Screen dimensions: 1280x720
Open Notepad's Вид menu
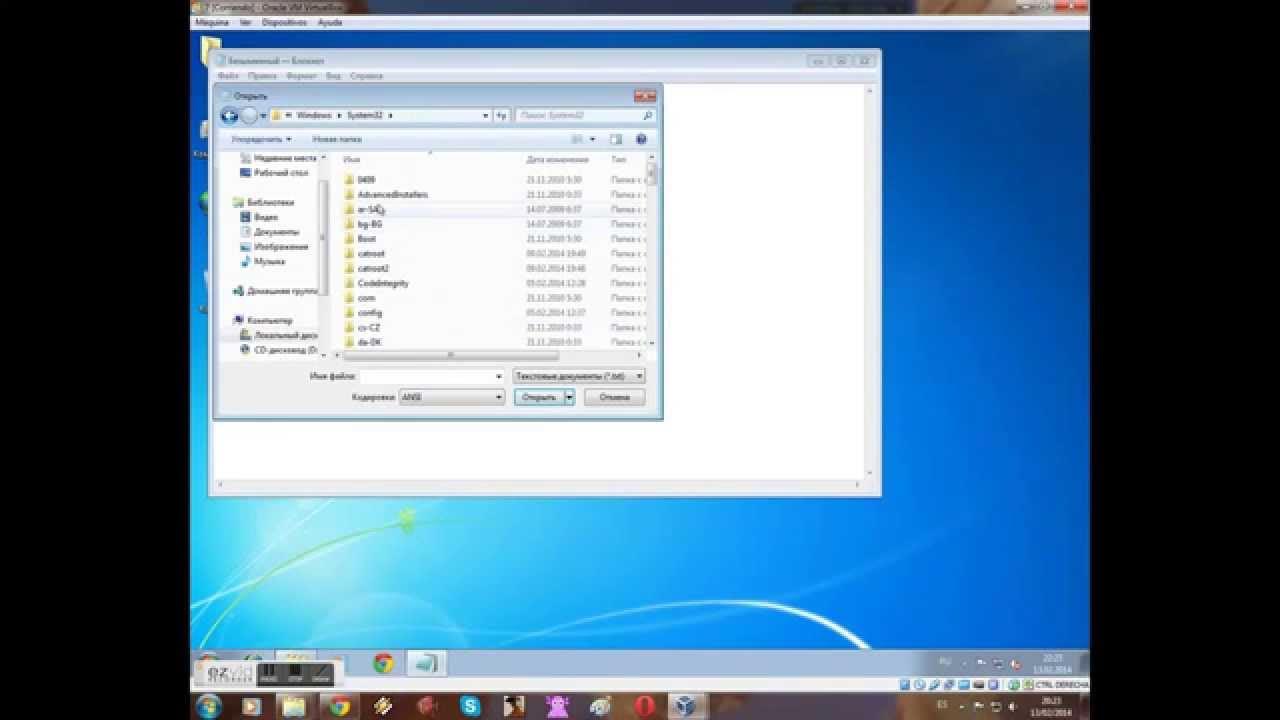[x=334, y=76]
